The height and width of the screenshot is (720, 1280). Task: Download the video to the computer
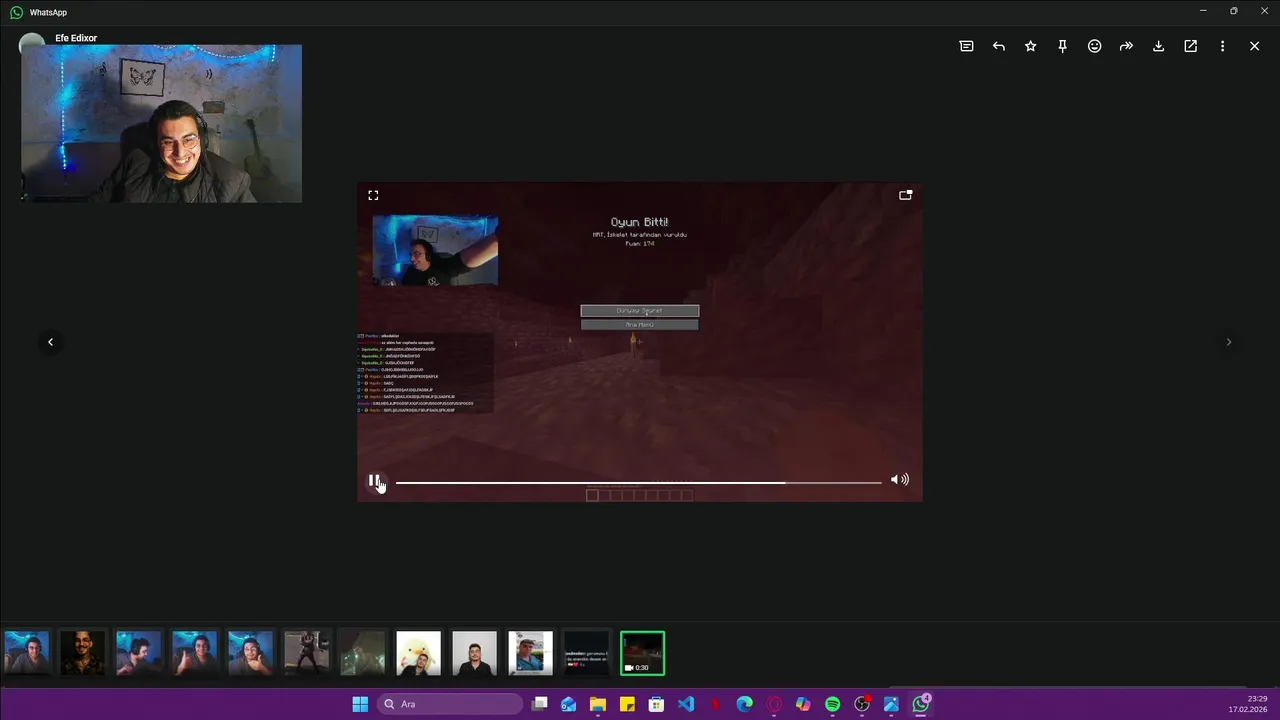point(1158,46)
